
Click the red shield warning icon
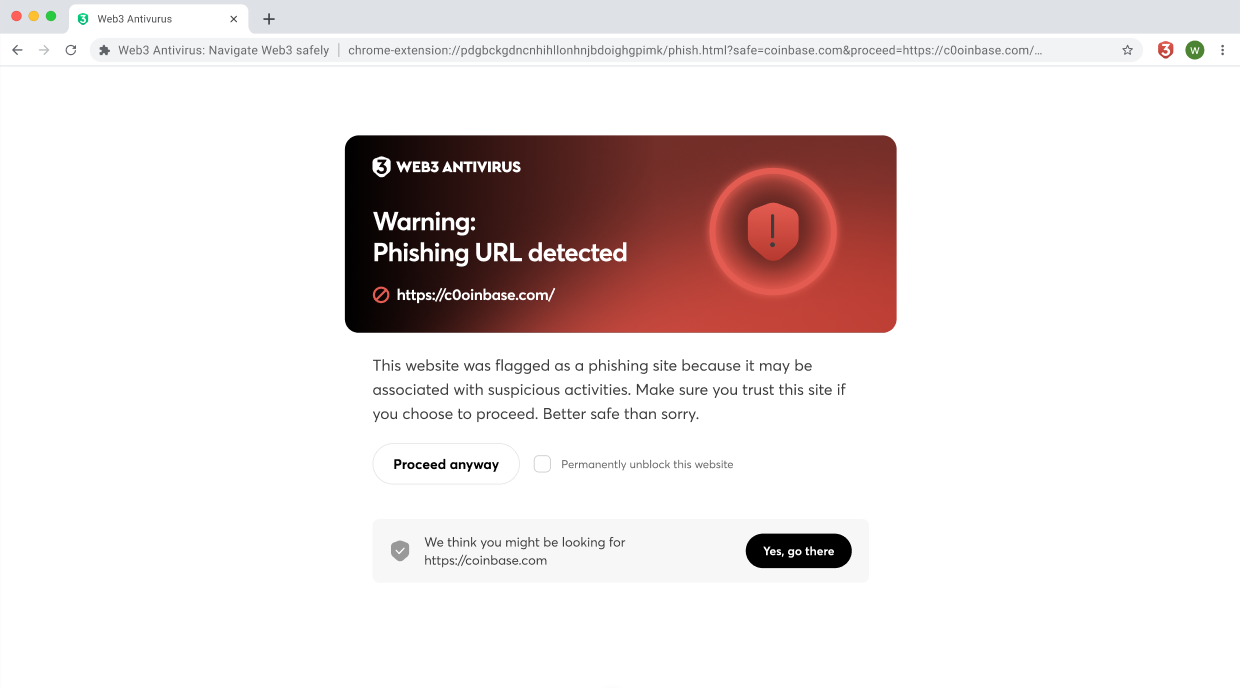(x=772, y=232)
